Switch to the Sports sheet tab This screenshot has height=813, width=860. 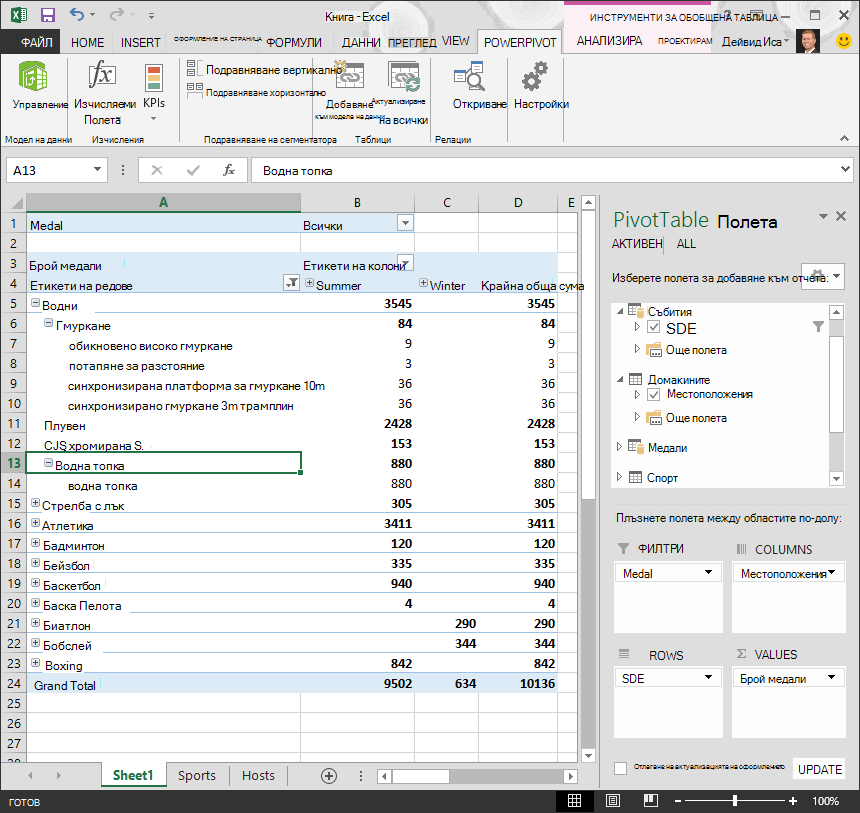point(197,775)
